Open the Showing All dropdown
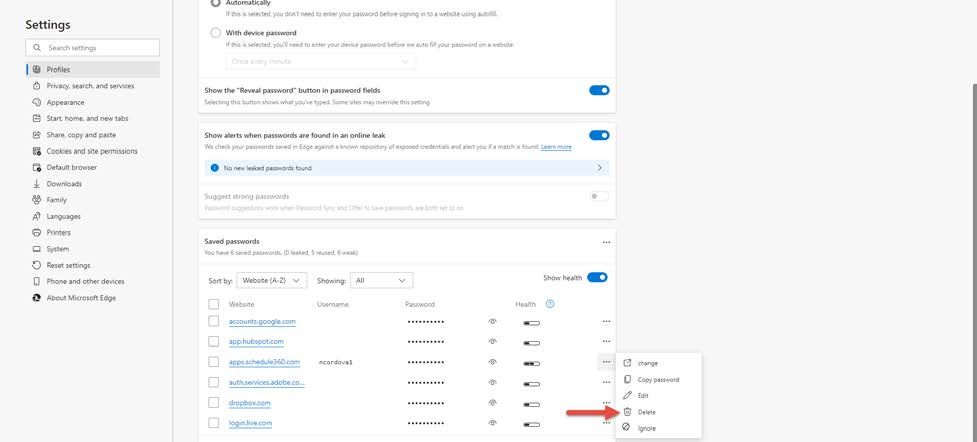Viewport: 977px width, 442px height. tap(381, 281)
